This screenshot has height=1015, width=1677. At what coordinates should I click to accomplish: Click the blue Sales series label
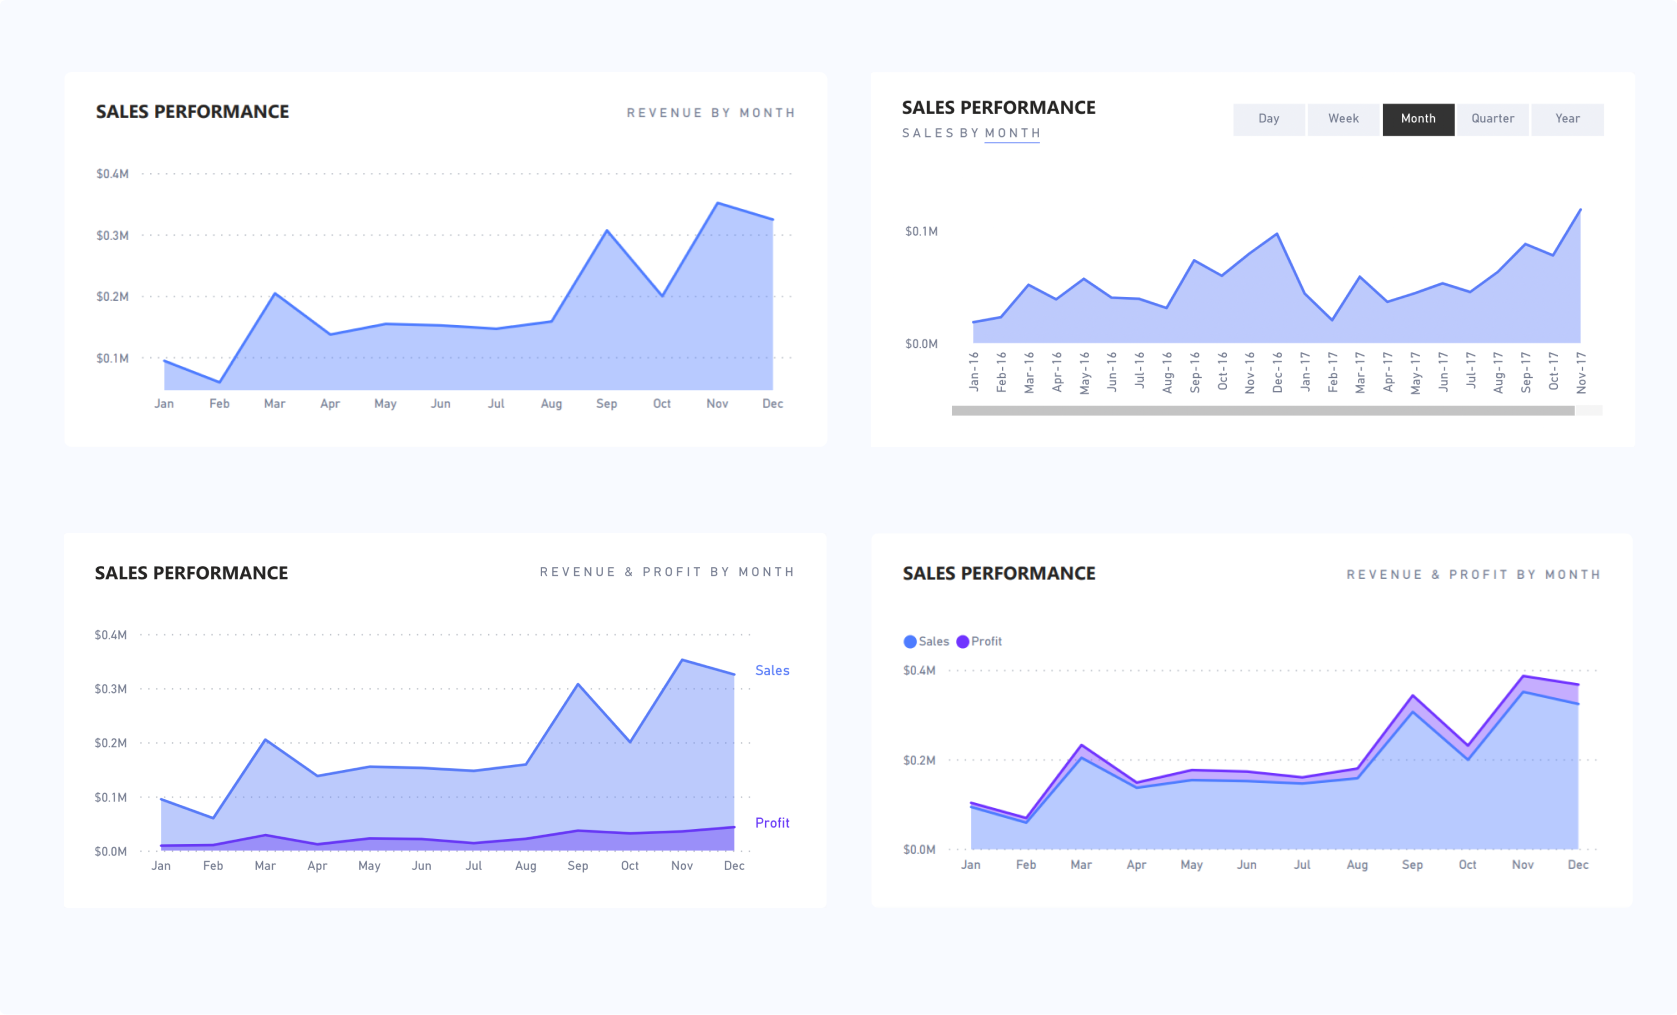click(772, 671)
